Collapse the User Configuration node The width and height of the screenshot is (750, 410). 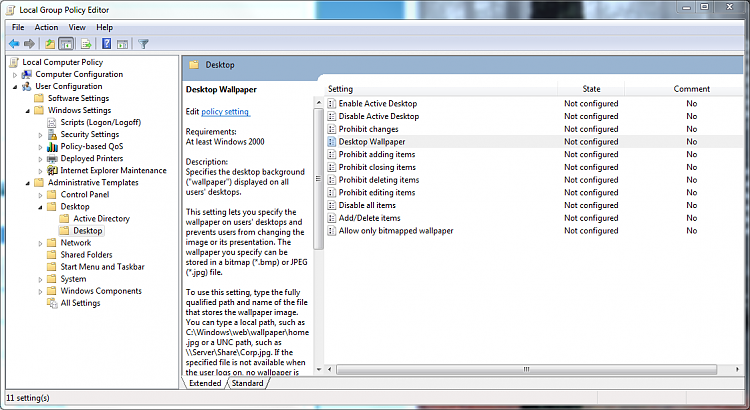pyautogui.click(x=15, y=87)
